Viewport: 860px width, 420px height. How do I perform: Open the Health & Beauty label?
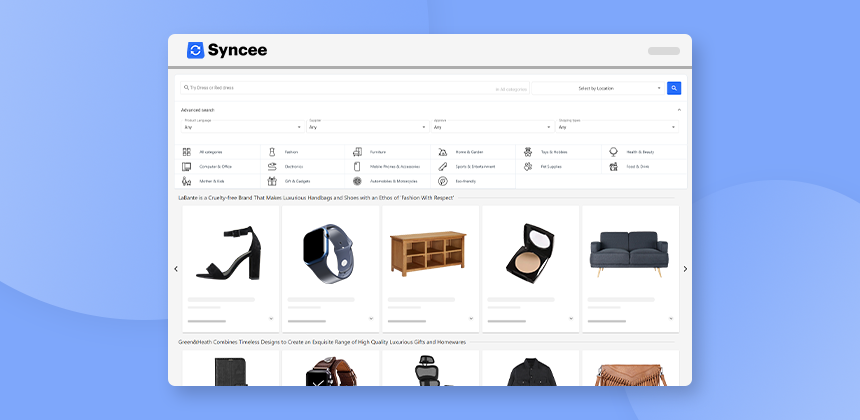(x=640, y=152)
